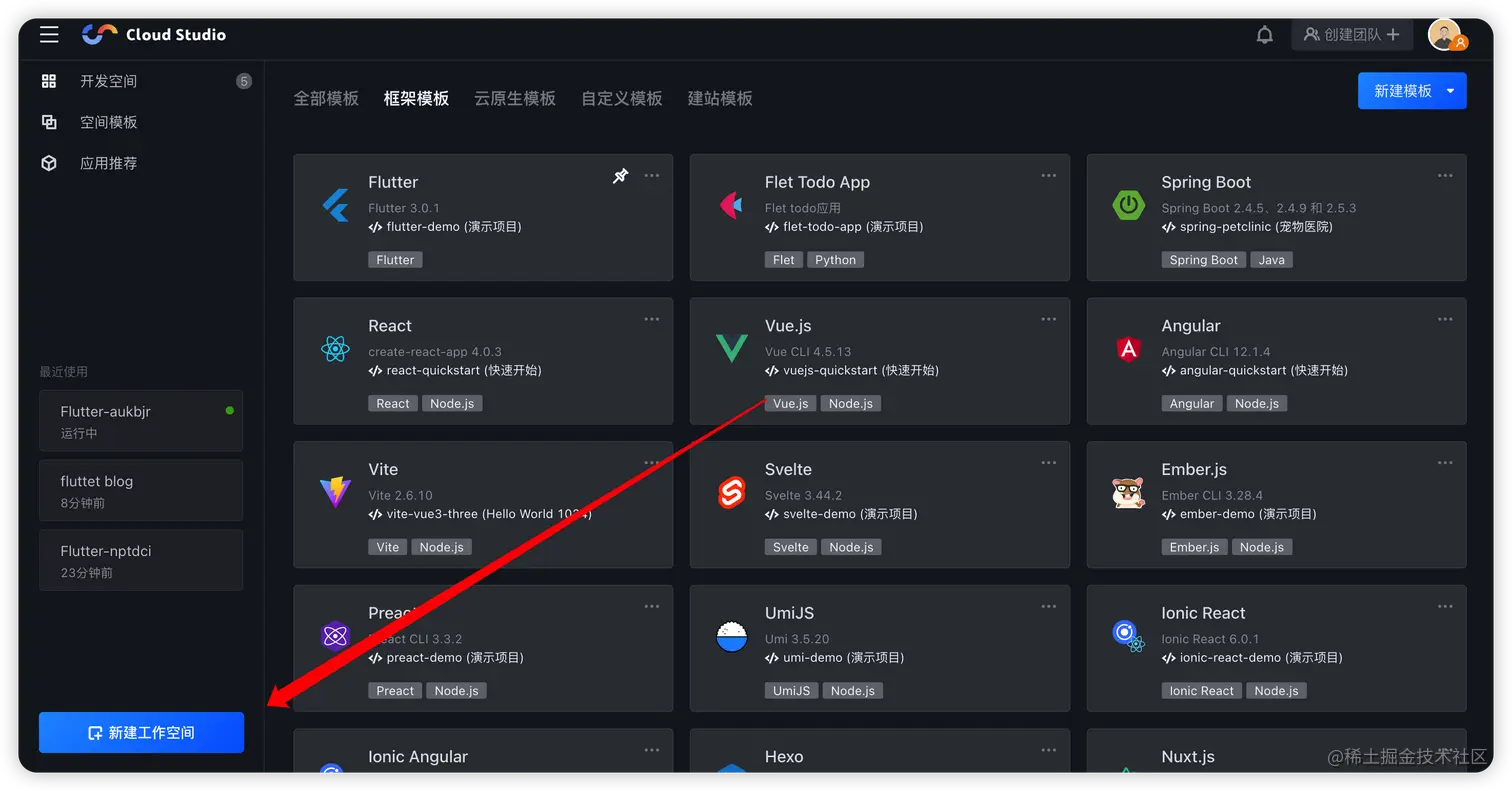Switch to 框架模板 tab
Screen dimensions: 1512x791
click(x=416, y=98)
